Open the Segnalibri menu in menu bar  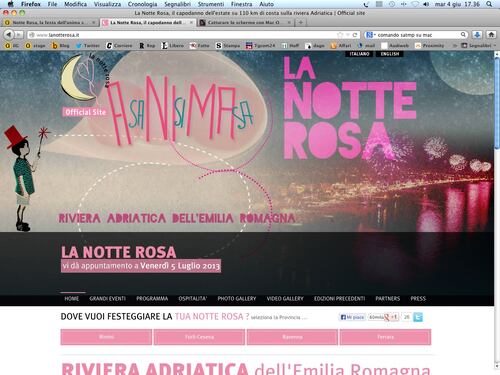pos(177,4)
